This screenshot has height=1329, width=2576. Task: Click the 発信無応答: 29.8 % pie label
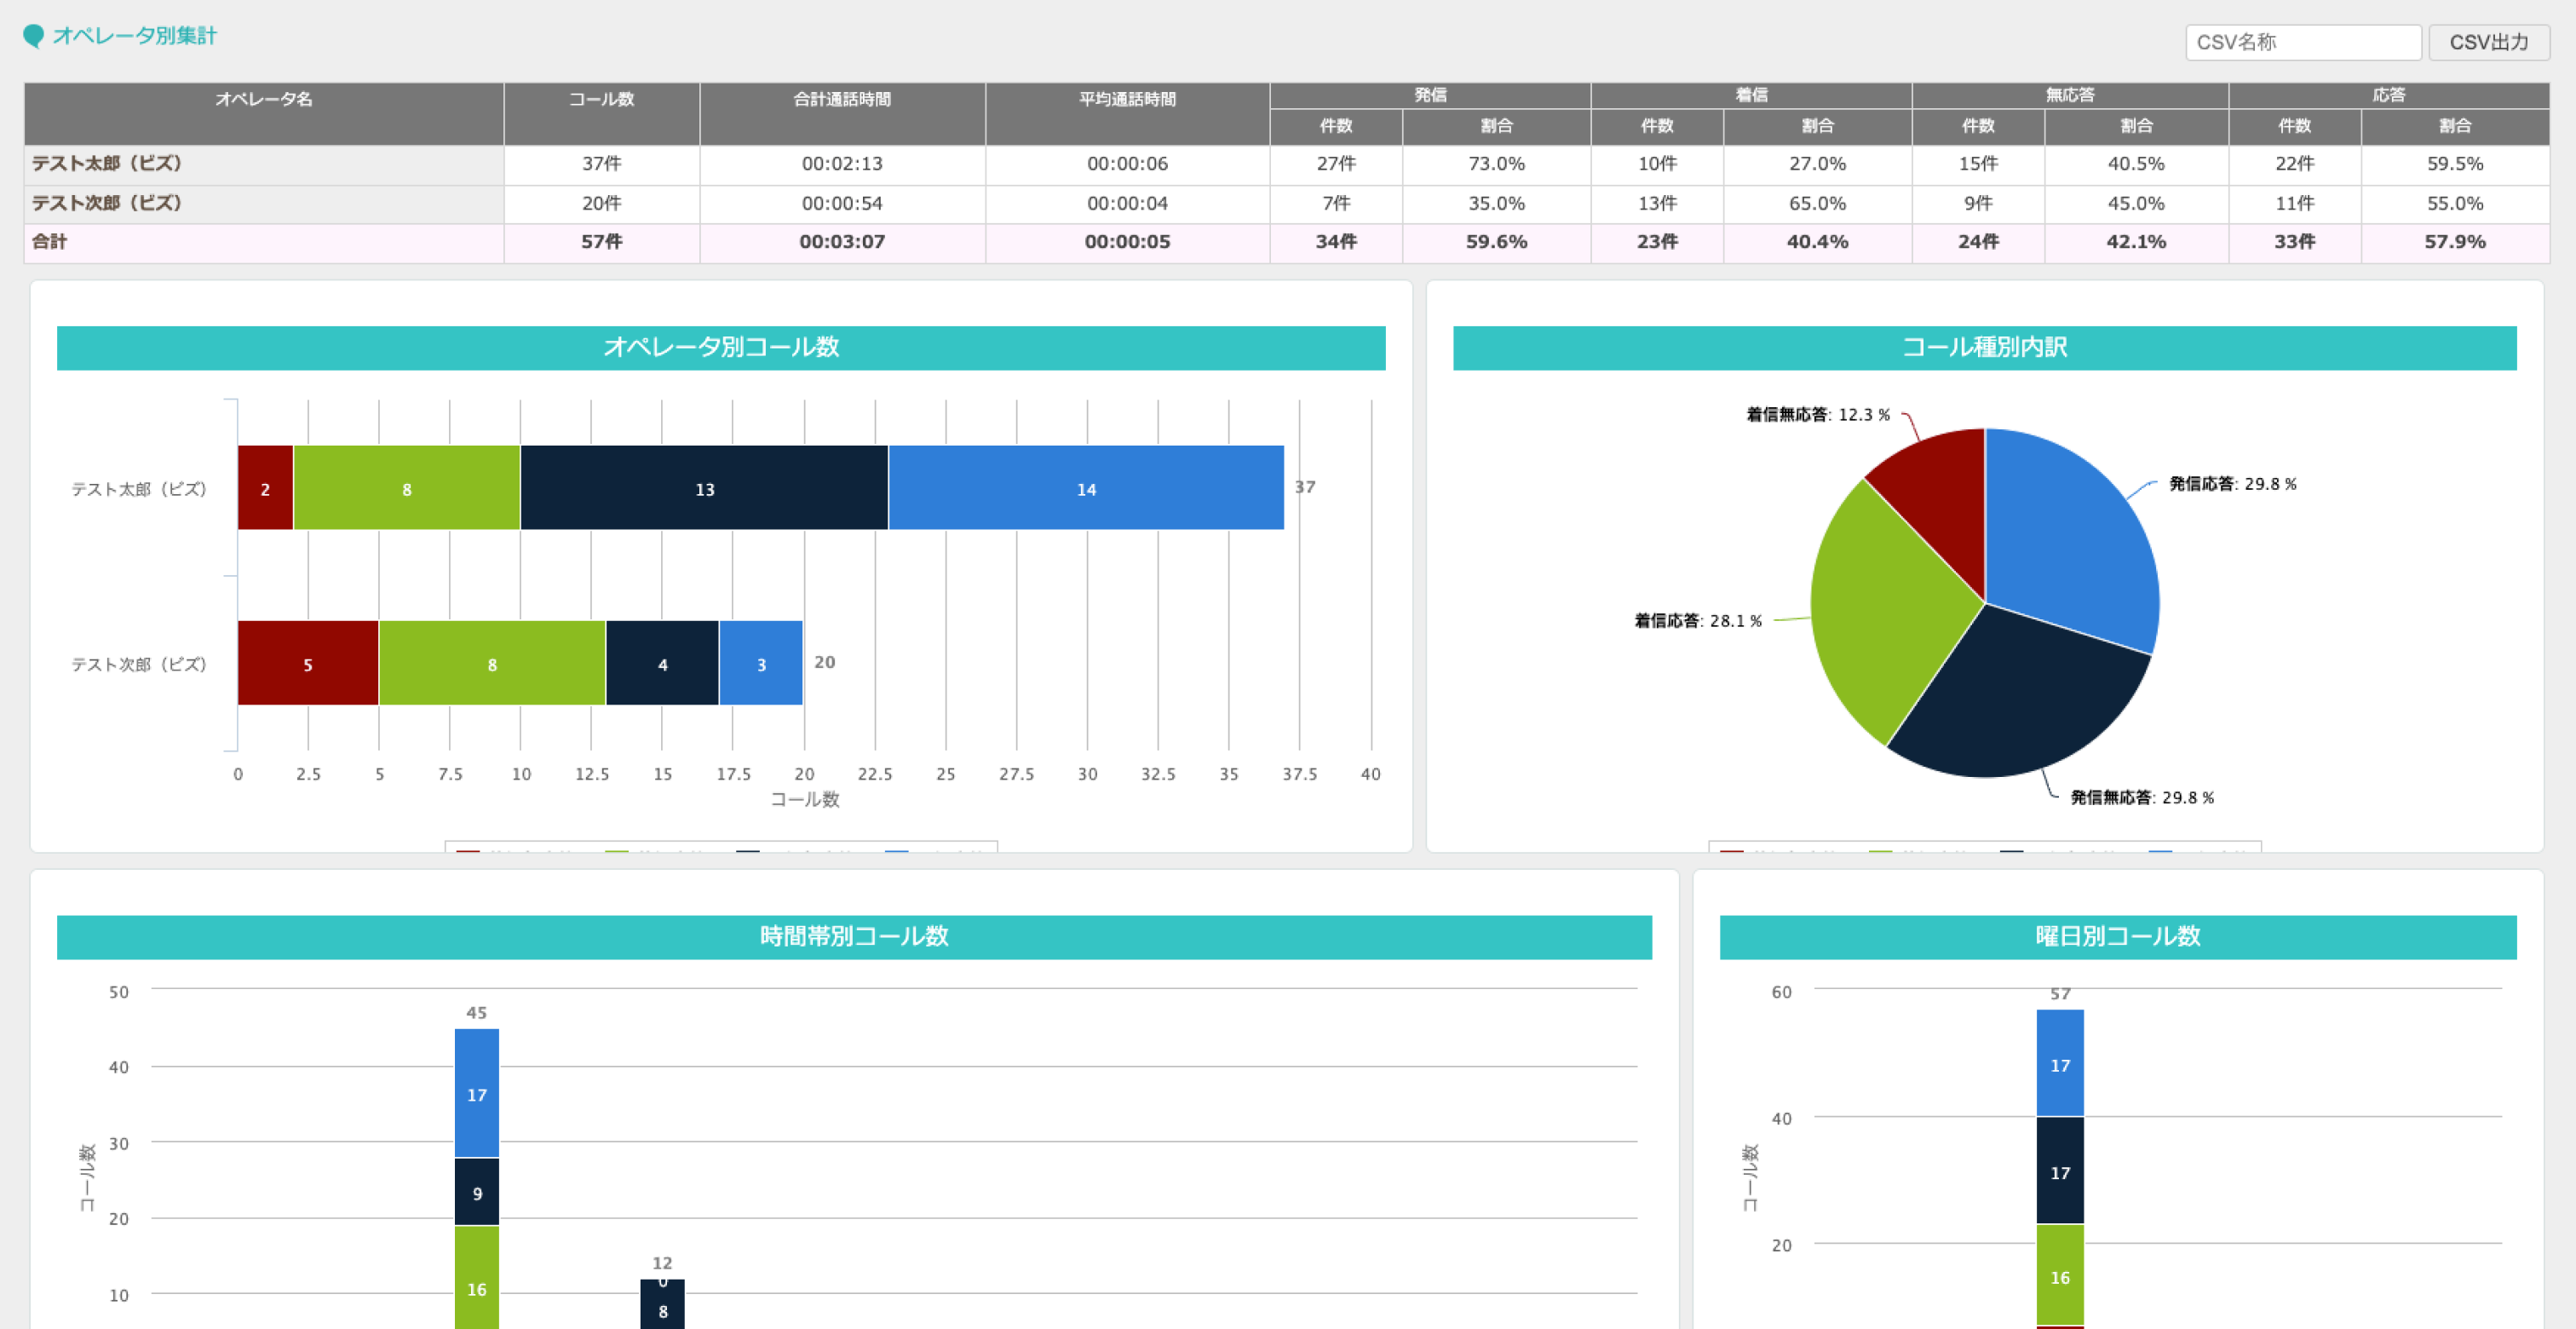[2142, 798]
